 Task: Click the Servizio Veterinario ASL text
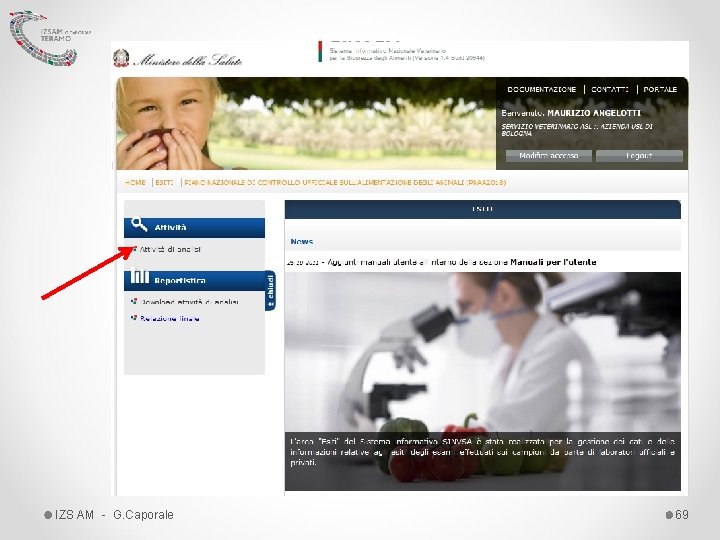[577, 129]
